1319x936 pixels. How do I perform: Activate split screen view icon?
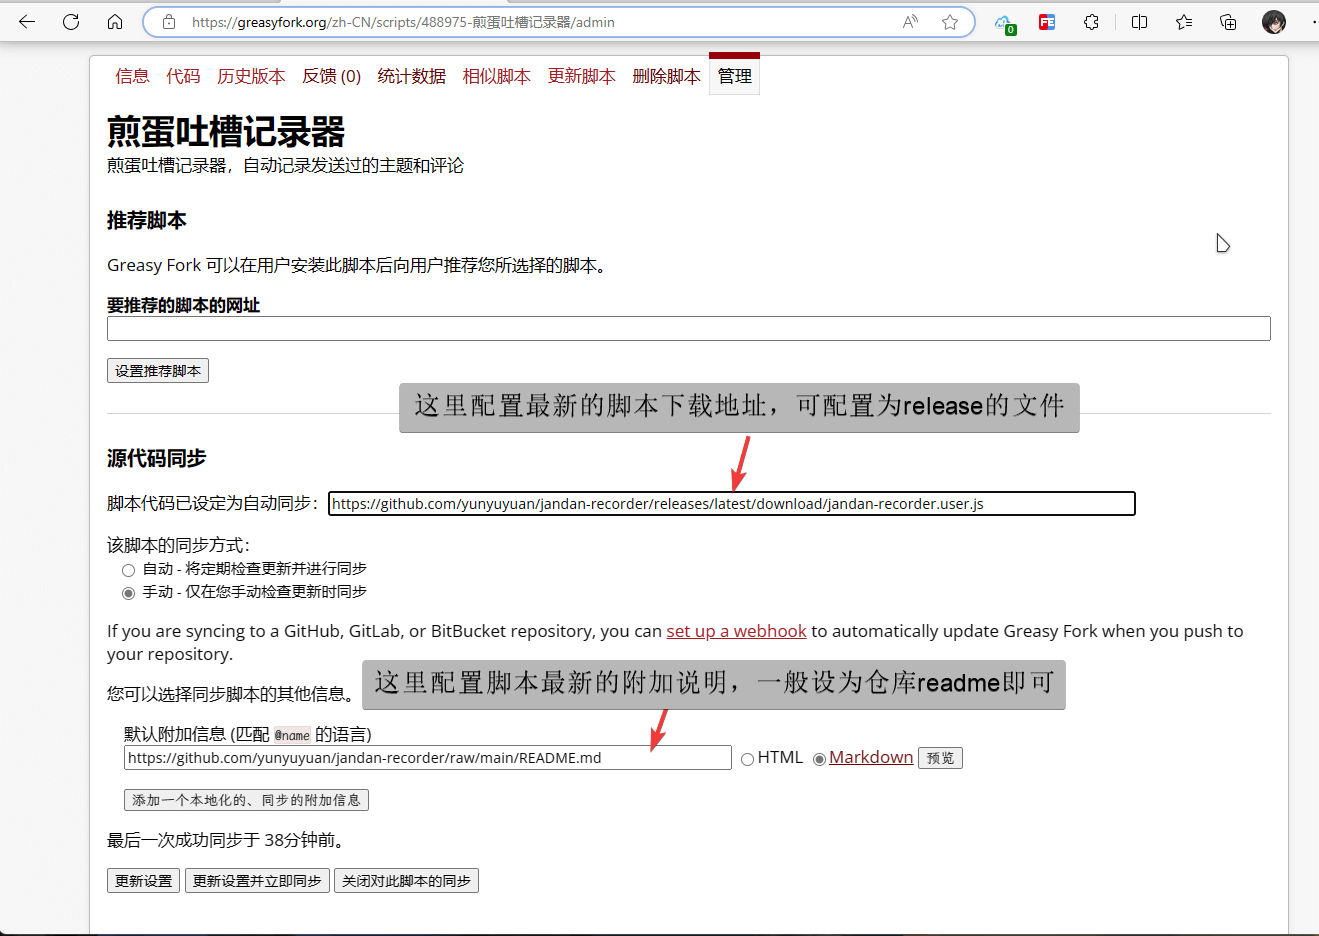(x=1139, y=22)
